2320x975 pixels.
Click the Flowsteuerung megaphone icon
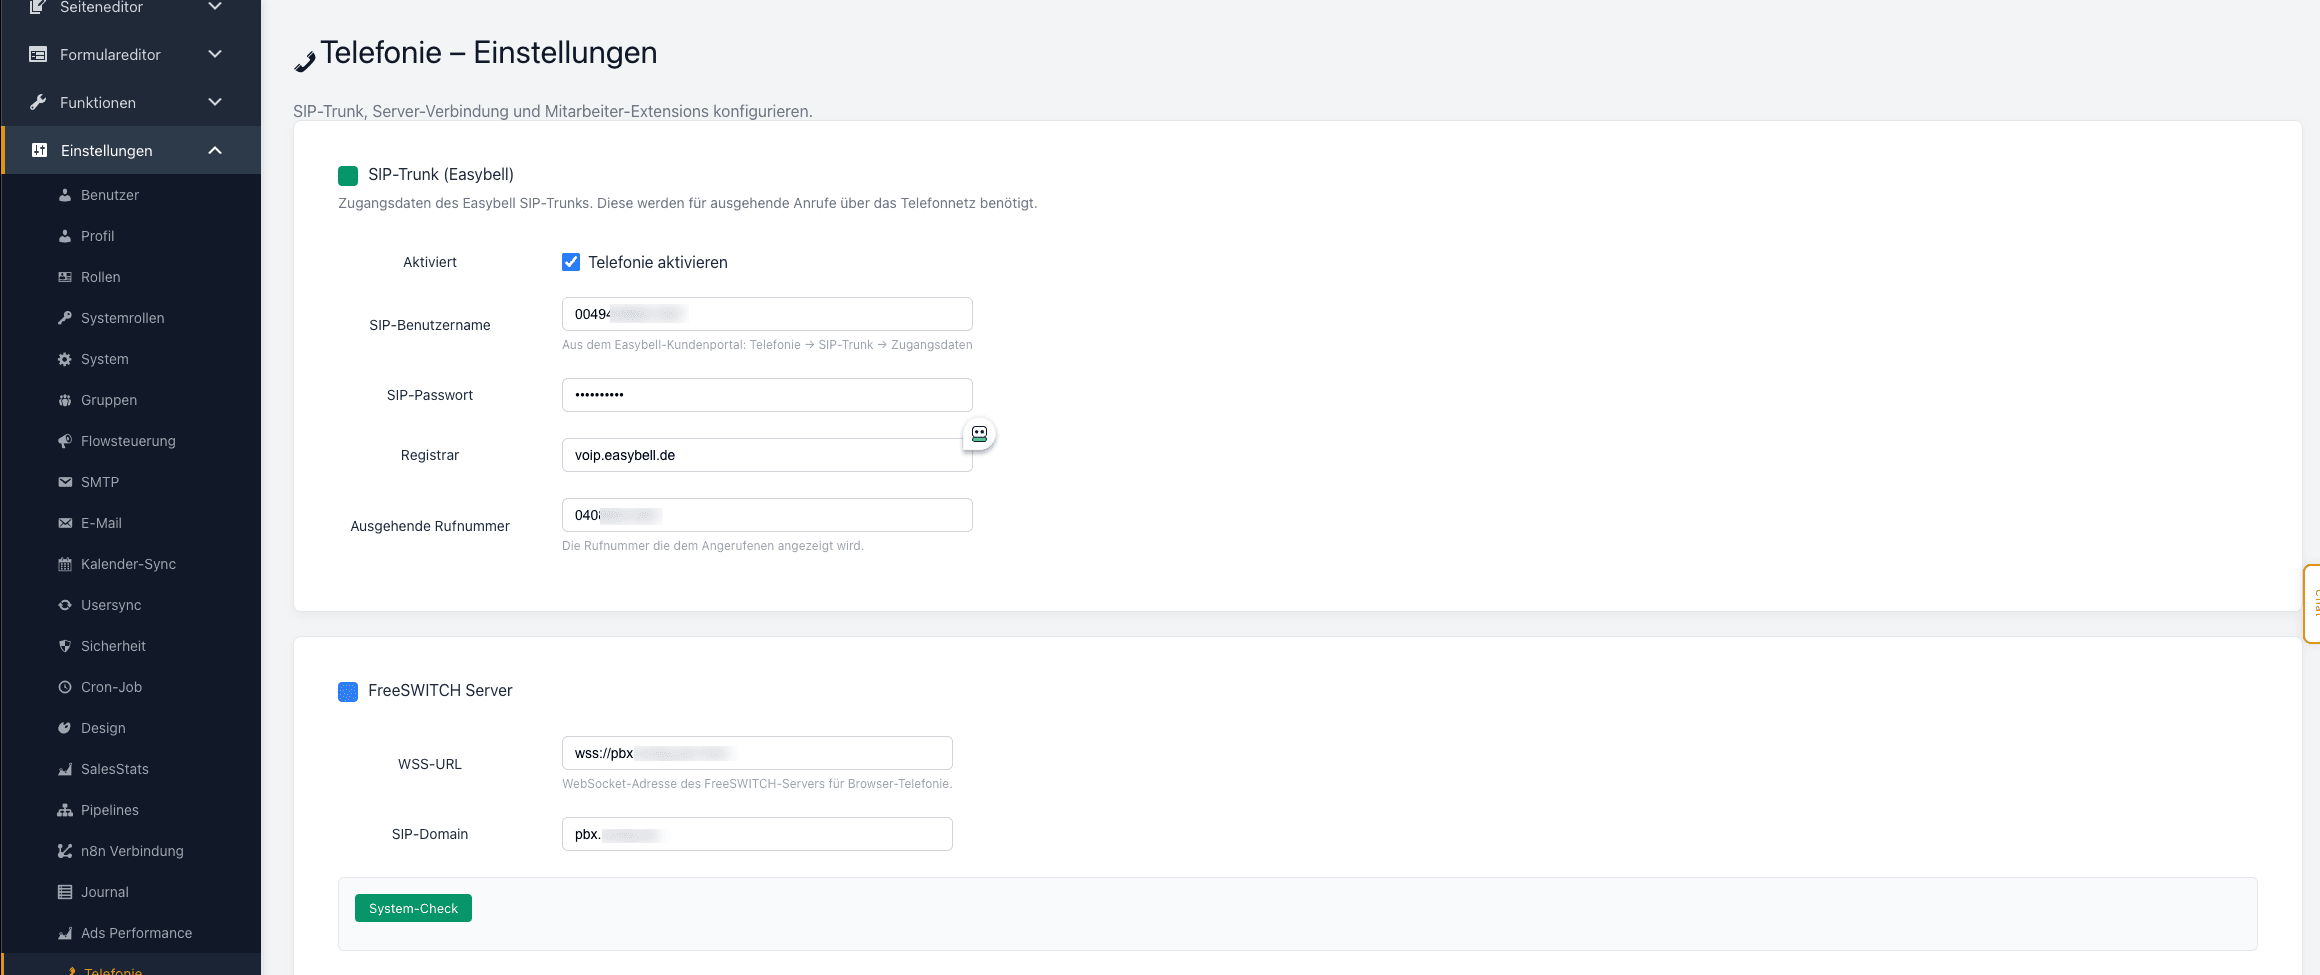coord(65,441)
